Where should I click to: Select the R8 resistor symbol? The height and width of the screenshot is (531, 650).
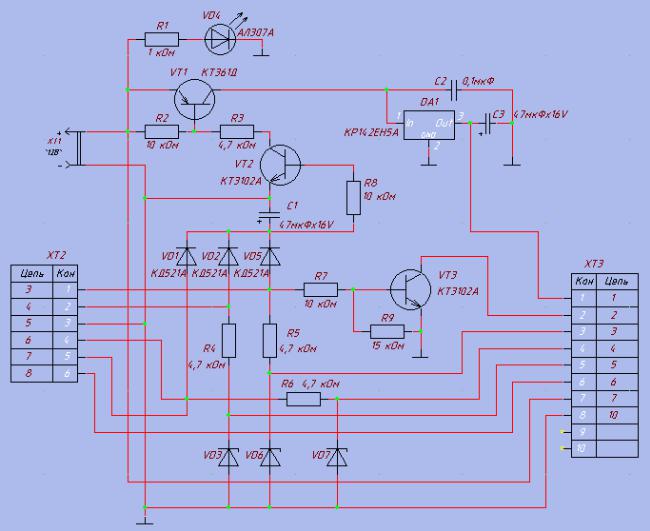click(x=353, y=198)
